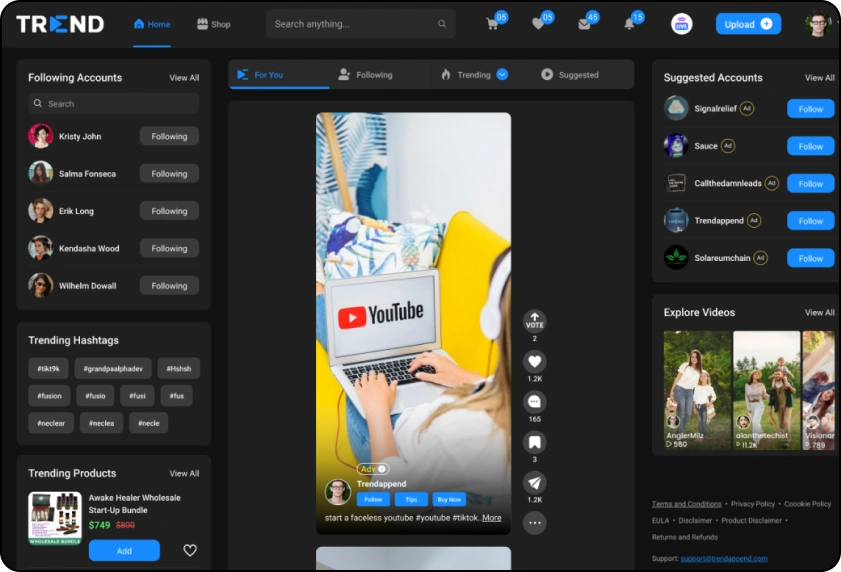The width and height of the screenshot is (841, 572).
Task: Click the Live broadcast icon
Action: pos(681,24)
